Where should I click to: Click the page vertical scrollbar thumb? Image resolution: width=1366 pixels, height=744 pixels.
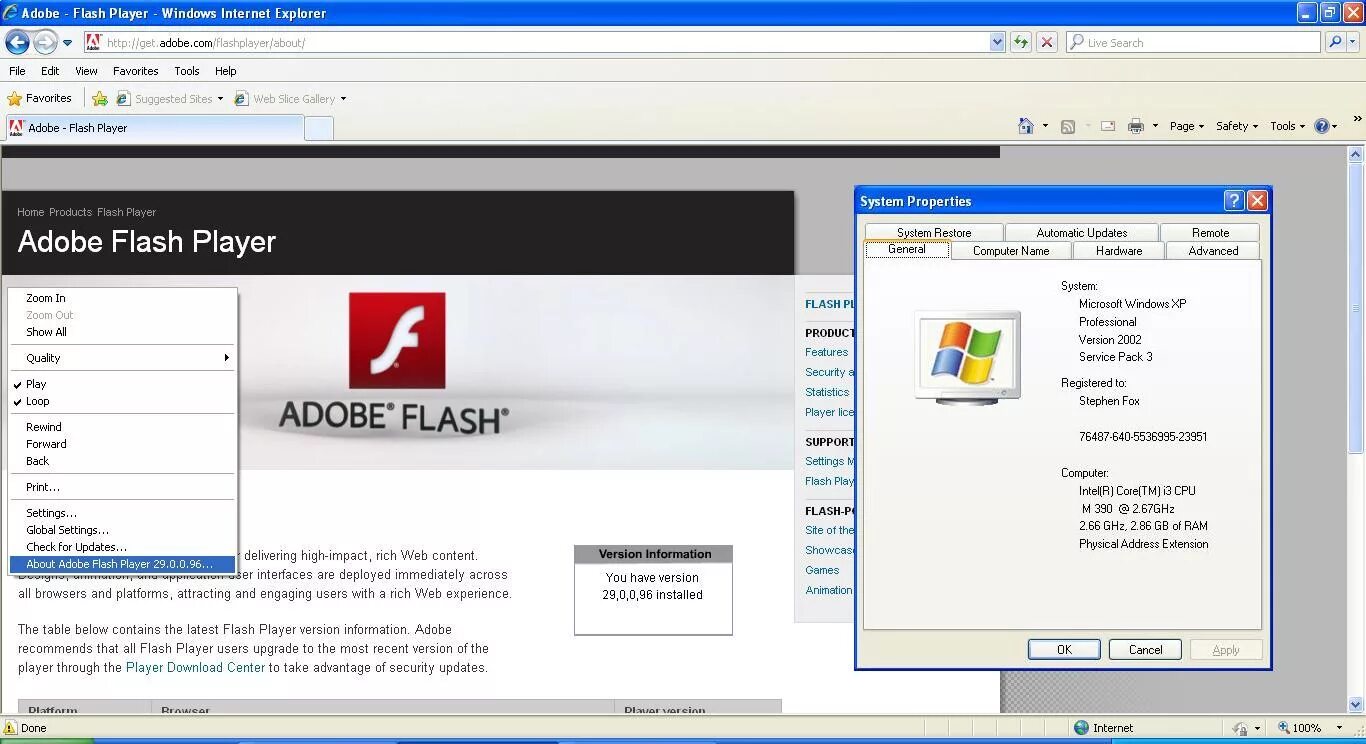point(1357,310)
